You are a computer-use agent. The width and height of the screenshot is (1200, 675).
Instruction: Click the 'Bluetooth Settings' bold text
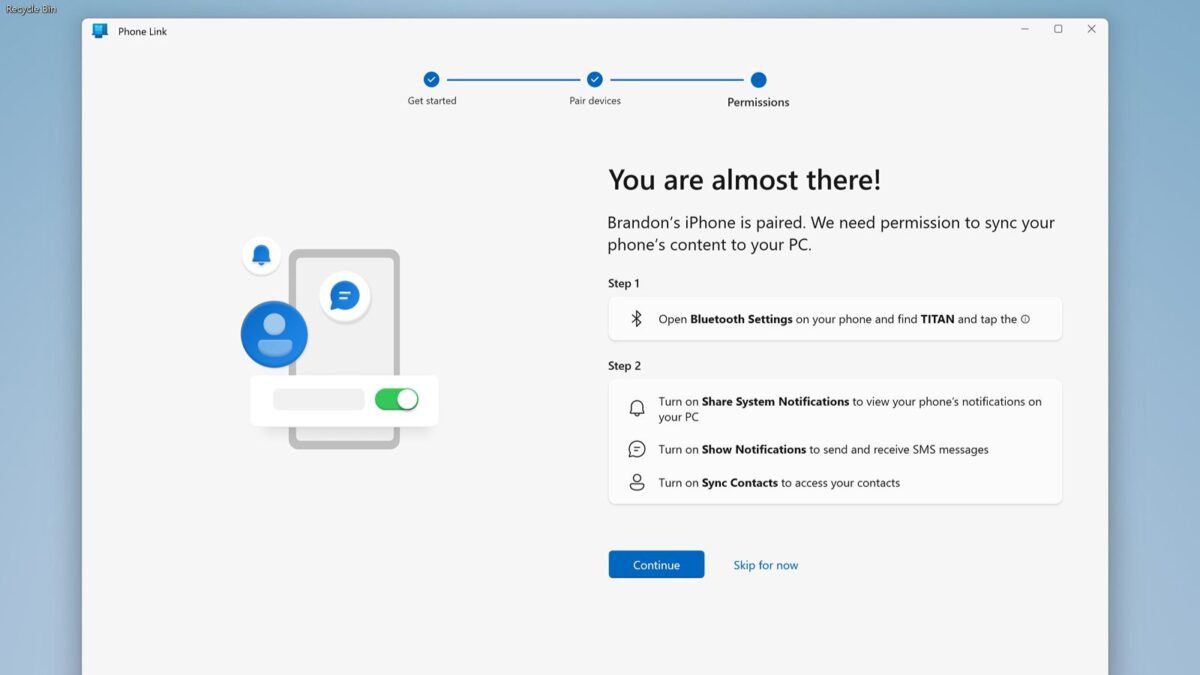coord(741,319)
